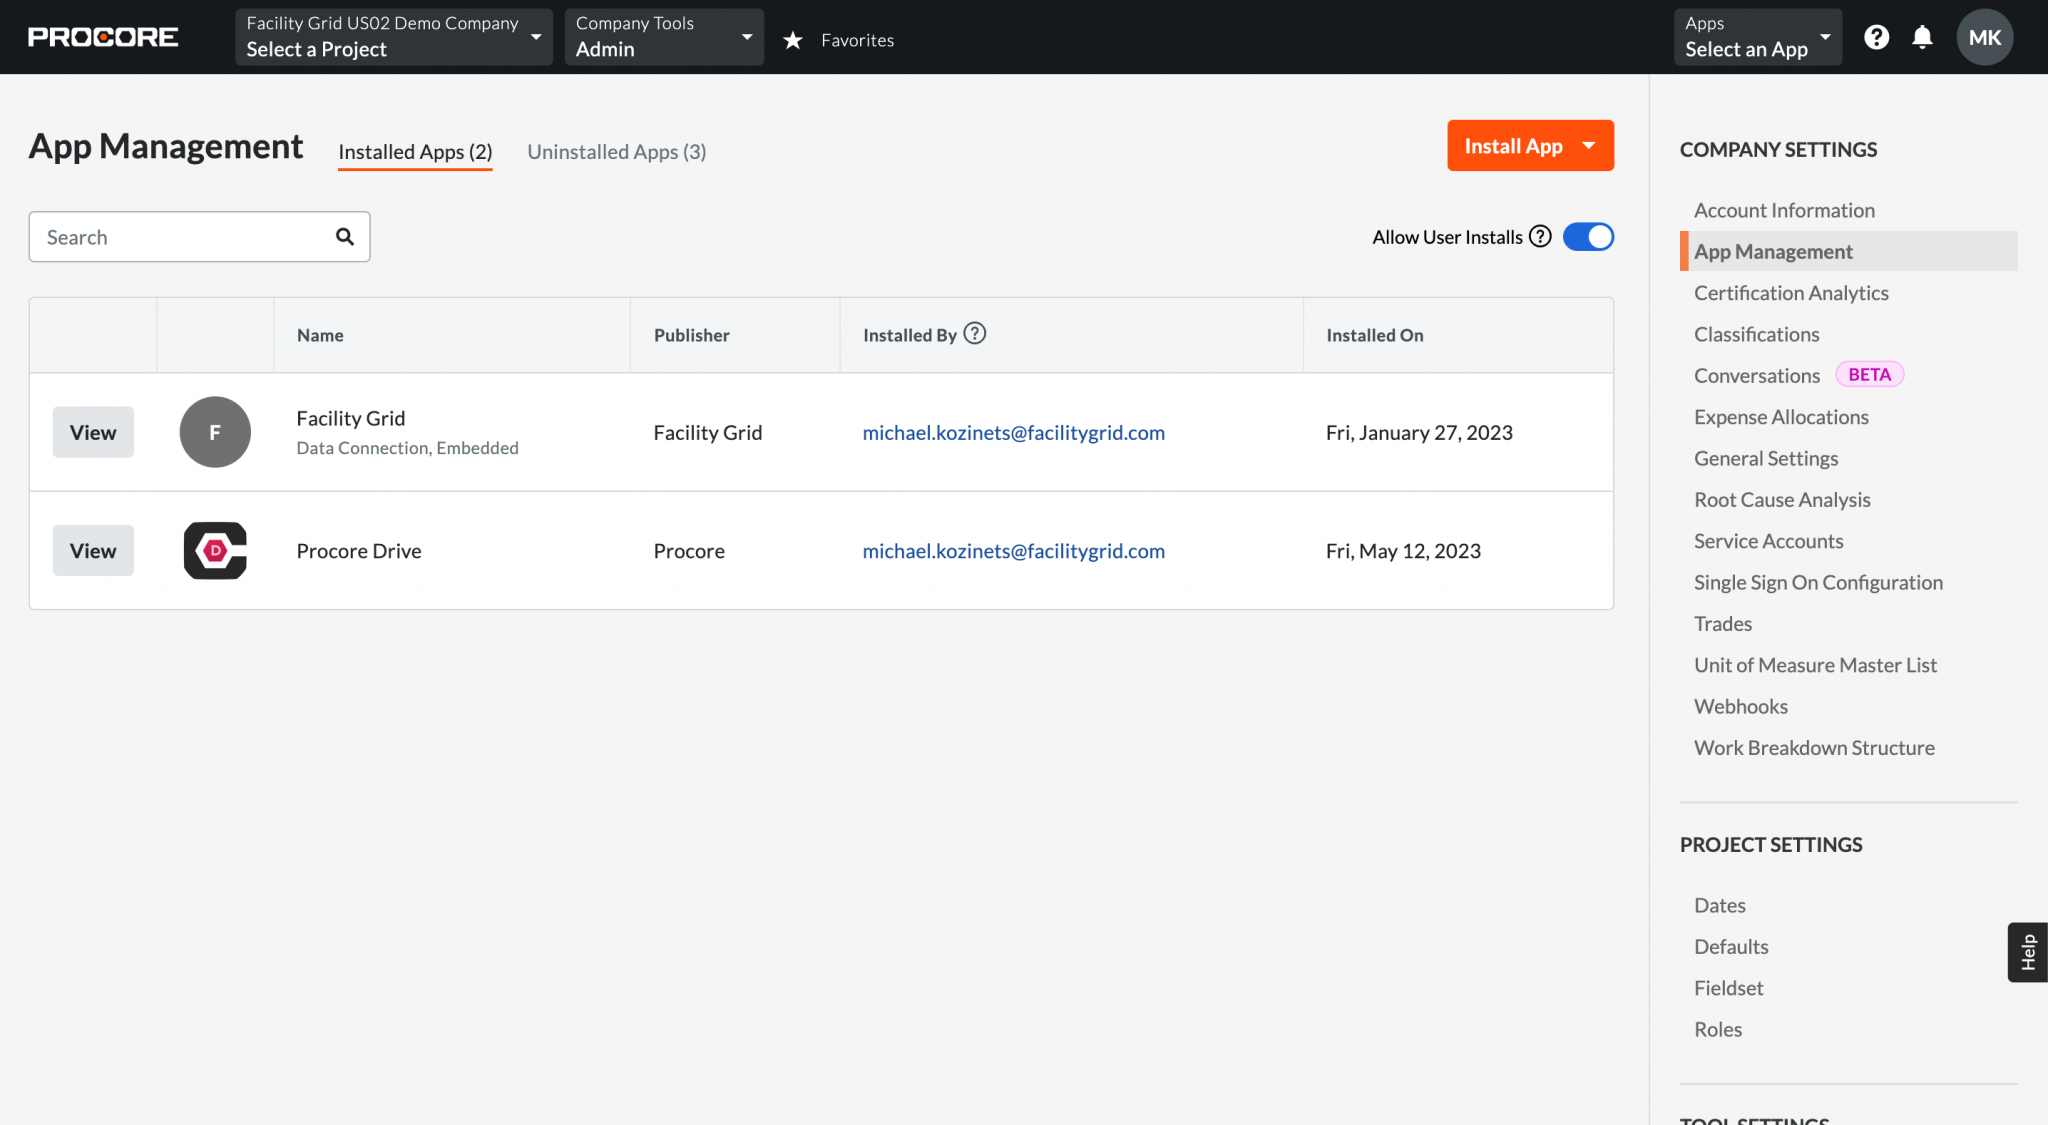This screenshot has width=2048, height=1125.
Task: Open the Favorites star menu
Action: (793, 39)
